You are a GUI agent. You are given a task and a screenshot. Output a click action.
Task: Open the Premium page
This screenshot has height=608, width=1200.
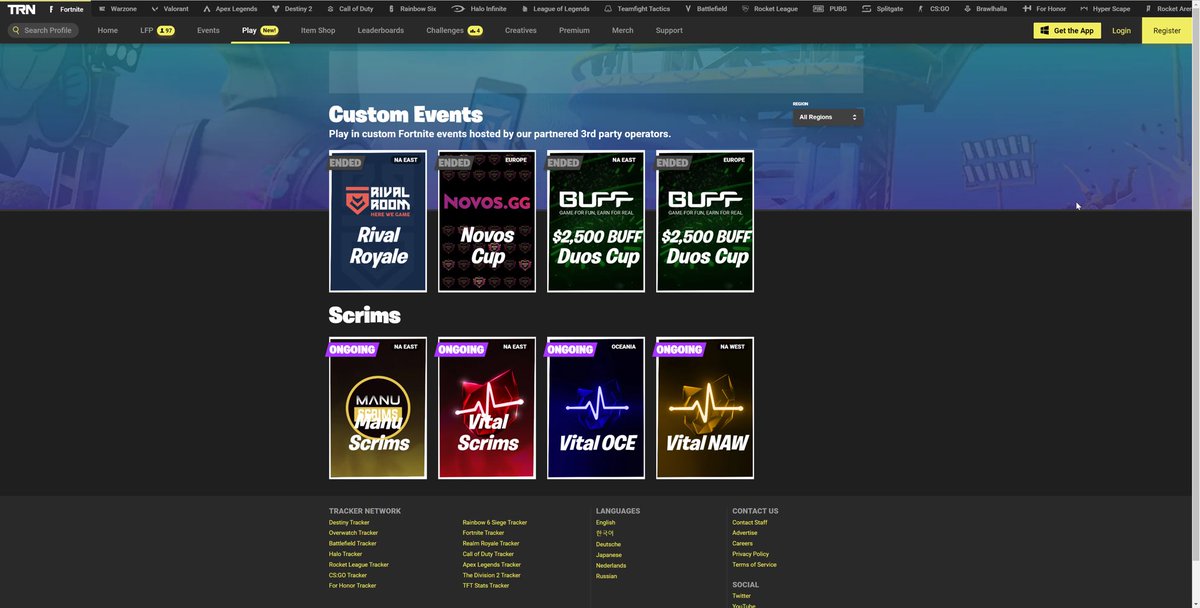[574, 30]
